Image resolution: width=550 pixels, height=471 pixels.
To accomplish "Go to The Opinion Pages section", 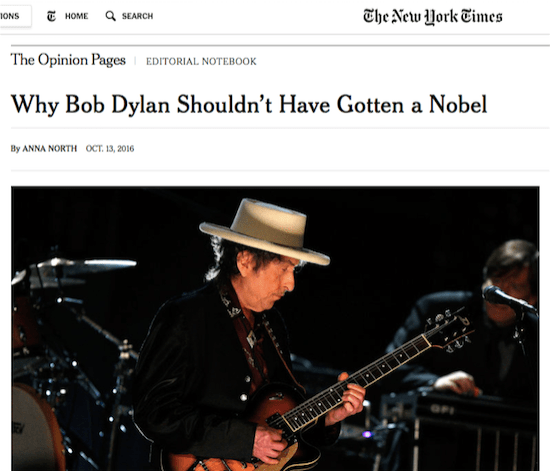I will (68, 60).
